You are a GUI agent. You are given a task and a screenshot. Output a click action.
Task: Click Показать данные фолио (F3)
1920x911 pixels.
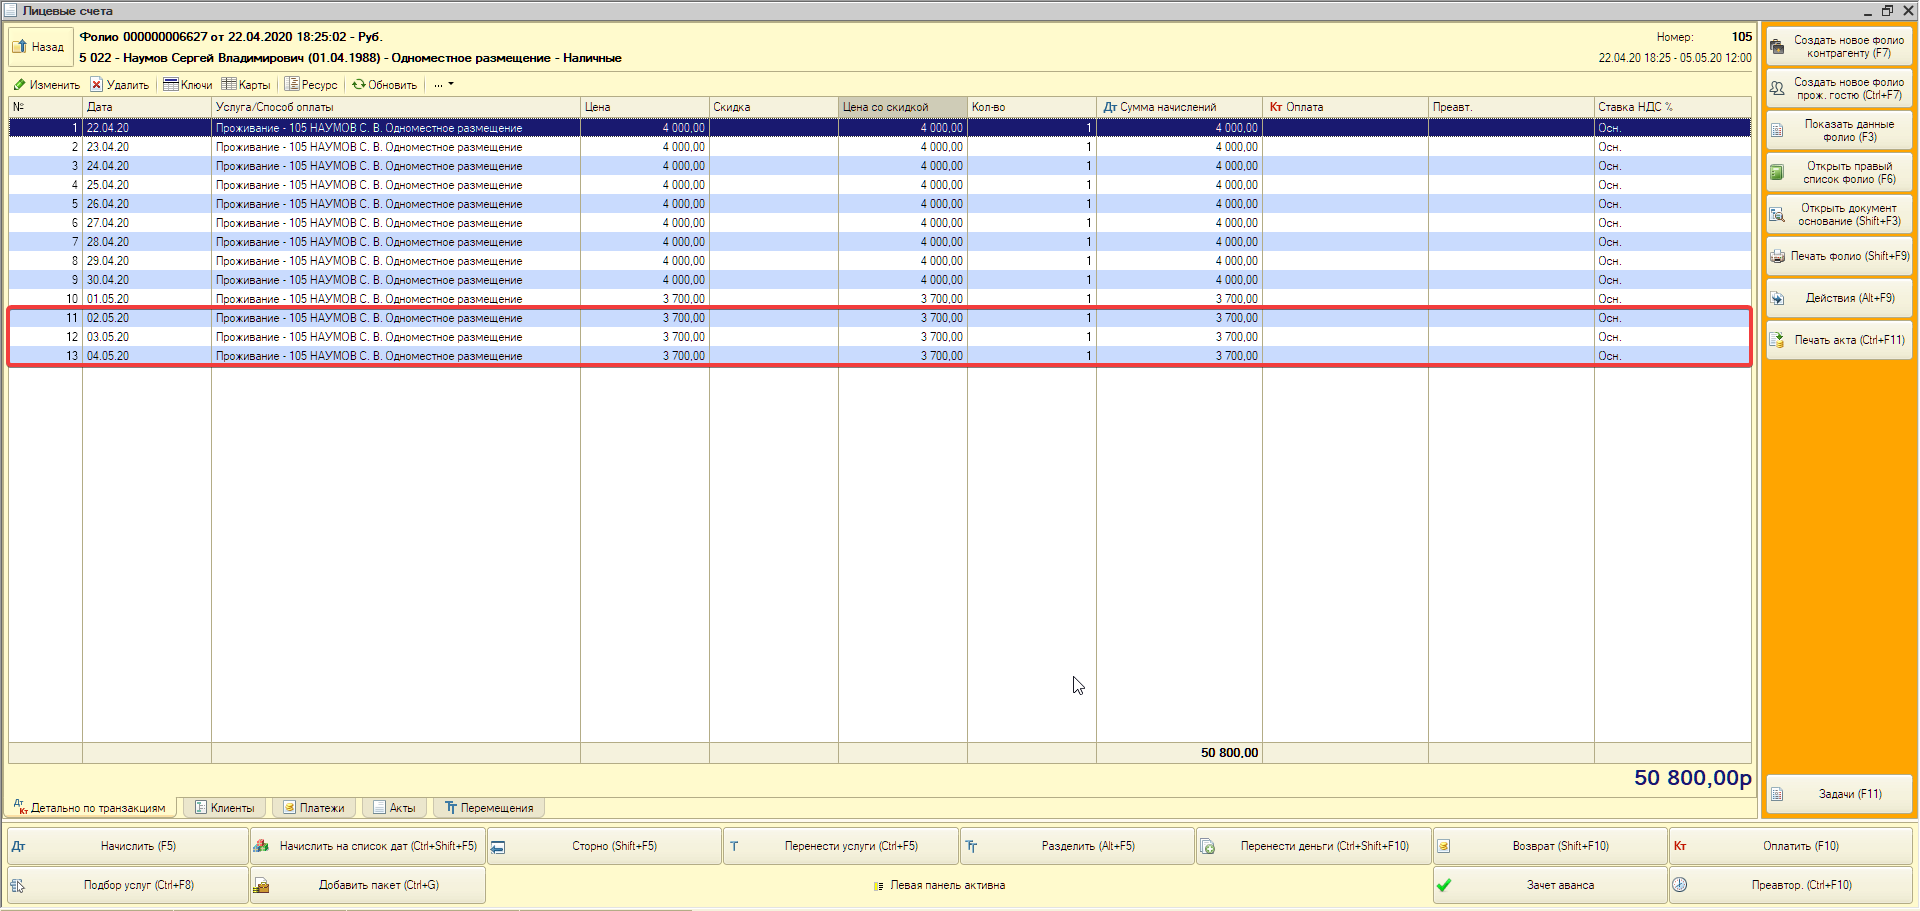click(x=1839, y=131)
